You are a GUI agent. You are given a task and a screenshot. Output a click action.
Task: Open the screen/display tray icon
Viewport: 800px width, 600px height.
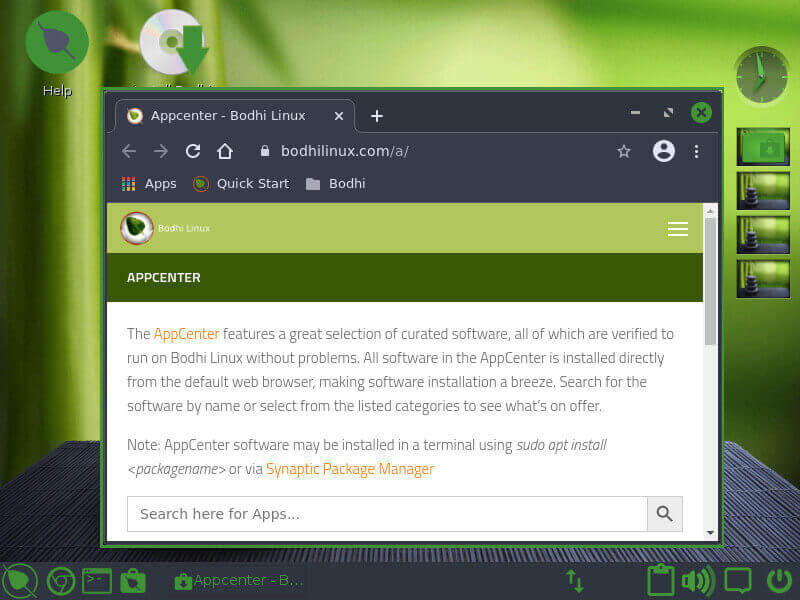[x=738, y=580]
